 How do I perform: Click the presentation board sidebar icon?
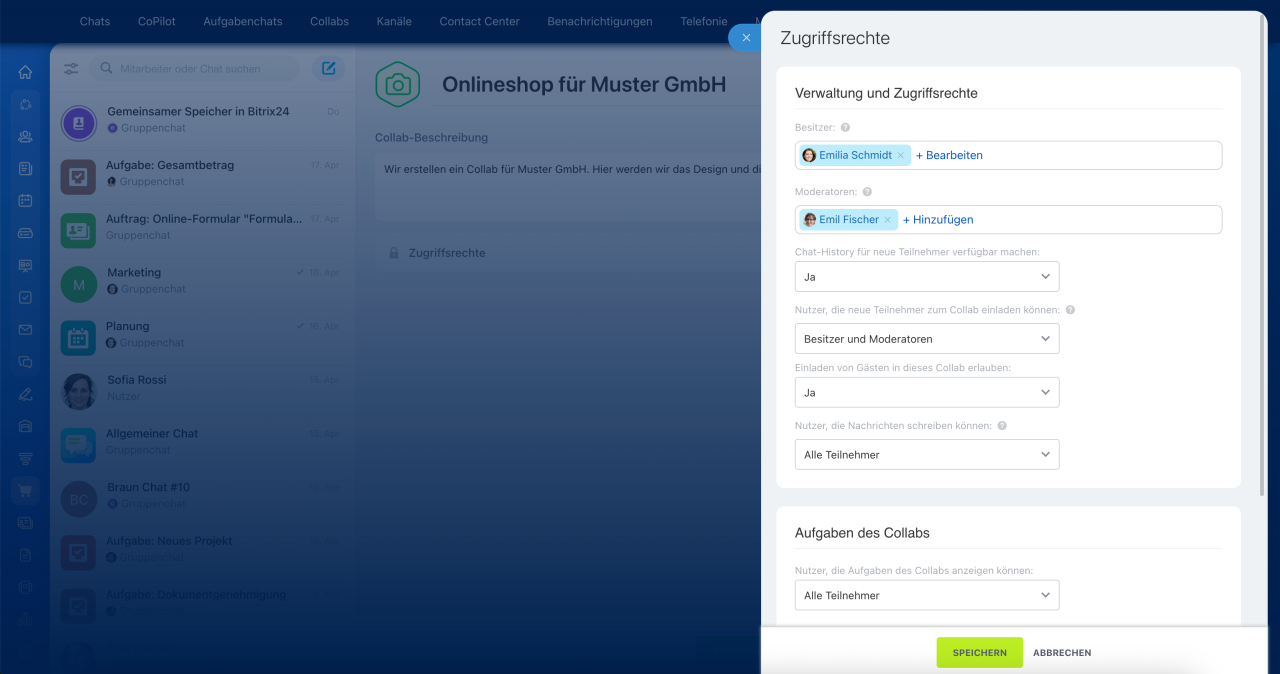point(25,266)
